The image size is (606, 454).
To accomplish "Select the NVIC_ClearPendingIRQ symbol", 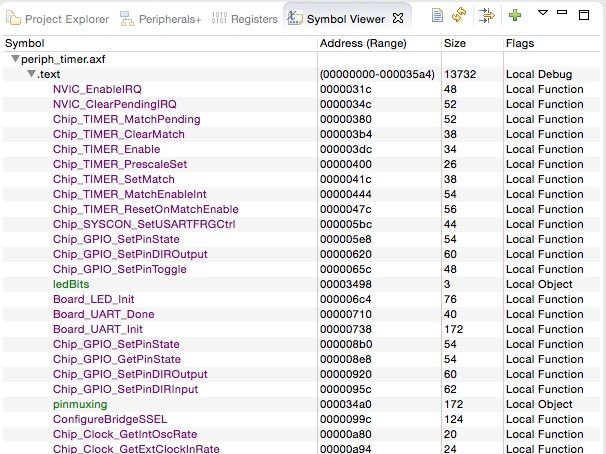I will 115,104.
